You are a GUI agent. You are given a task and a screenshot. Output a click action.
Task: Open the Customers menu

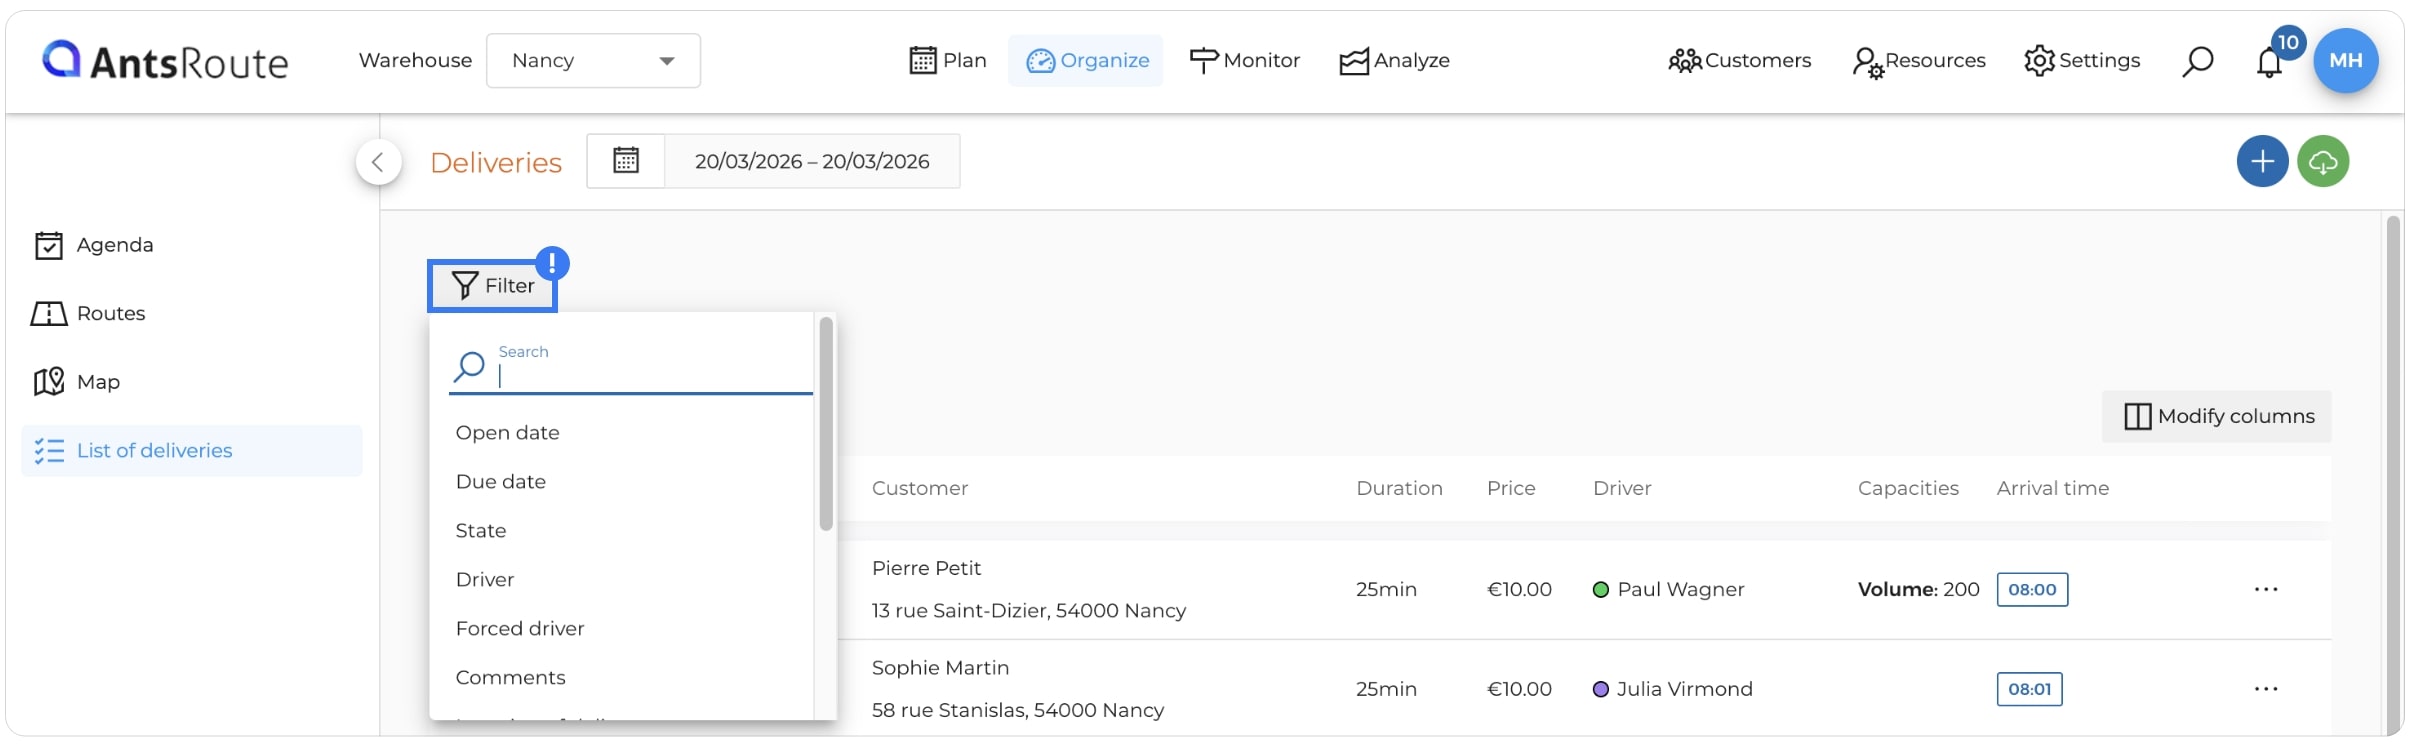[x=1739, y=61]
